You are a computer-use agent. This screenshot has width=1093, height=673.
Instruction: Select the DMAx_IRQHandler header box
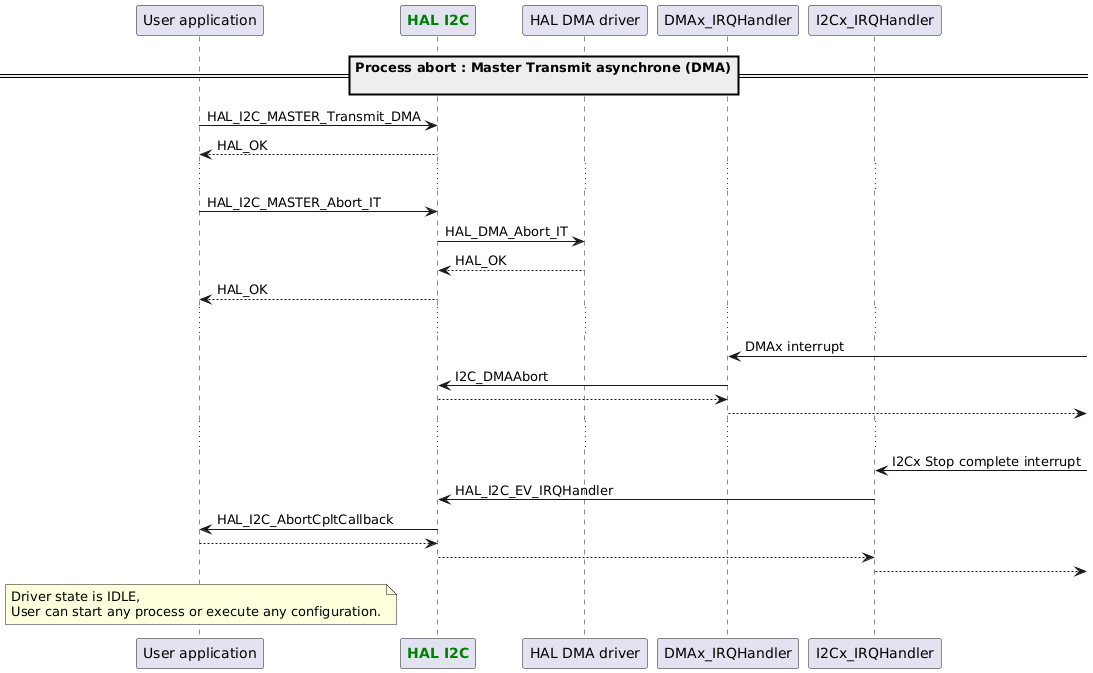pyautogui.click(x=727, y=20)
